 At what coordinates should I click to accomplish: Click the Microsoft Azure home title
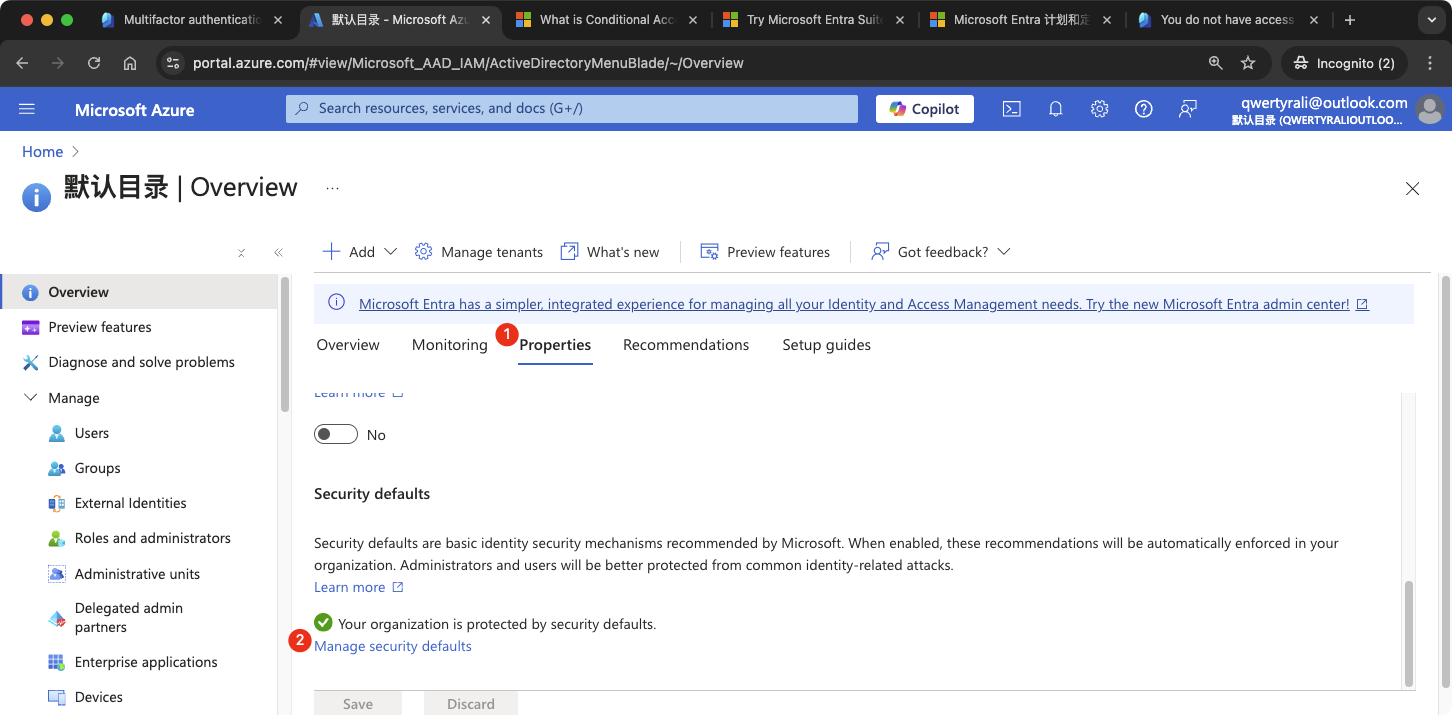pyautogui.click(x=135, y=110)
